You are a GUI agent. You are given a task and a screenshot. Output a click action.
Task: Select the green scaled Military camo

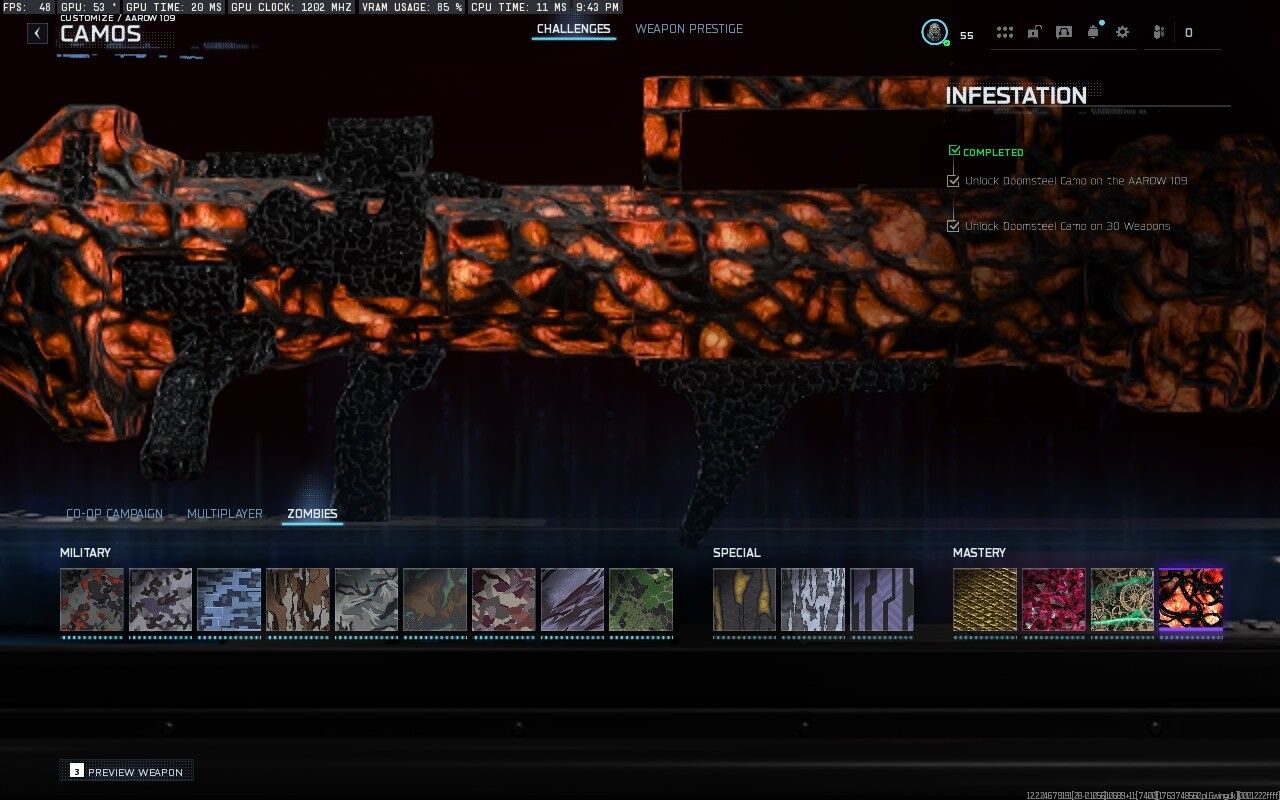pyautogui.click(x=641, y=600)
